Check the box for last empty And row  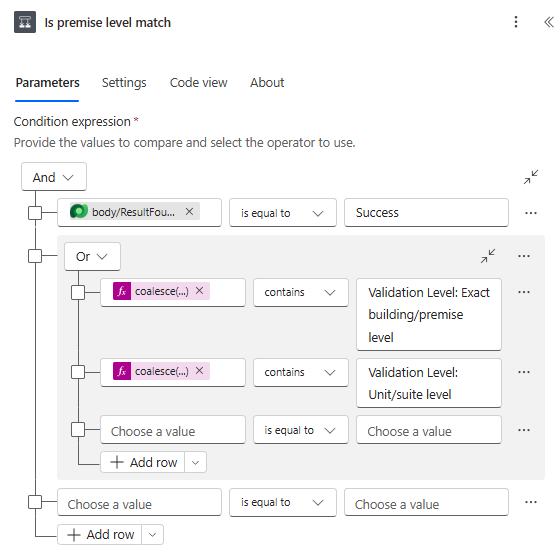35,502
